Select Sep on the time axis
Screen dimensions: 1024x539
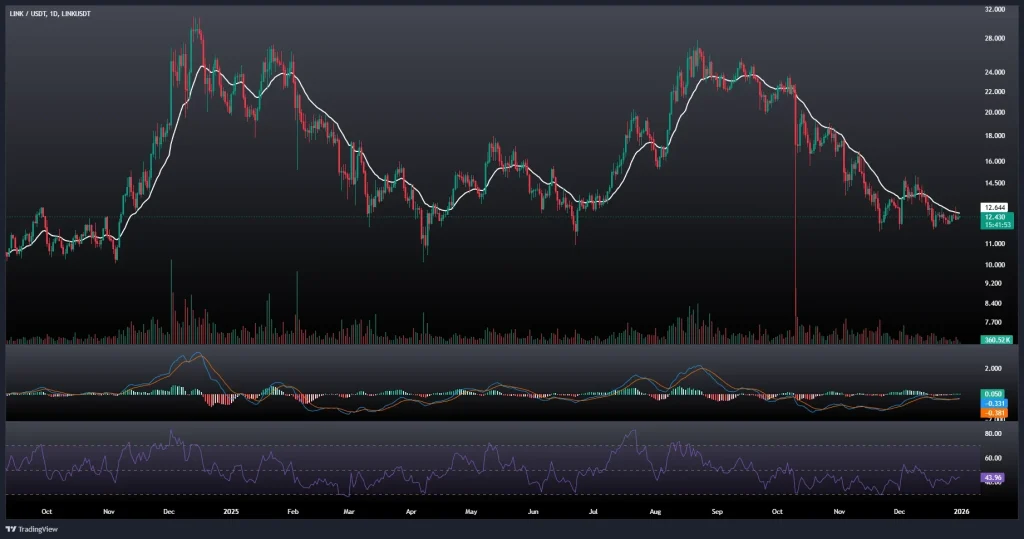coord(716,510)
